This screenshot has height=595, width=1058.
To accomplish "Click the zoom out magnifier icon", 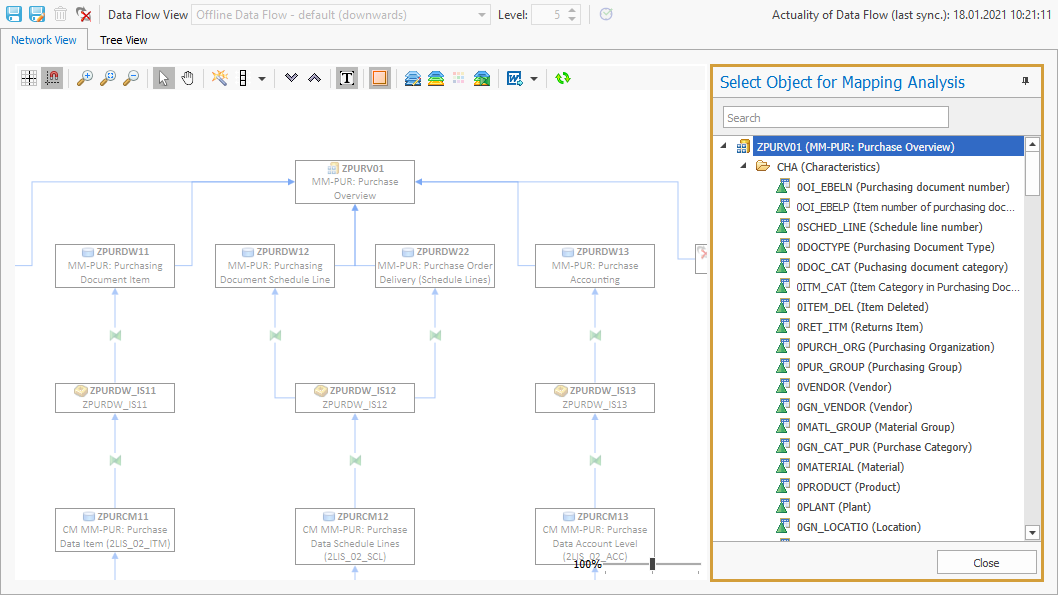I will tap(131, 78).
